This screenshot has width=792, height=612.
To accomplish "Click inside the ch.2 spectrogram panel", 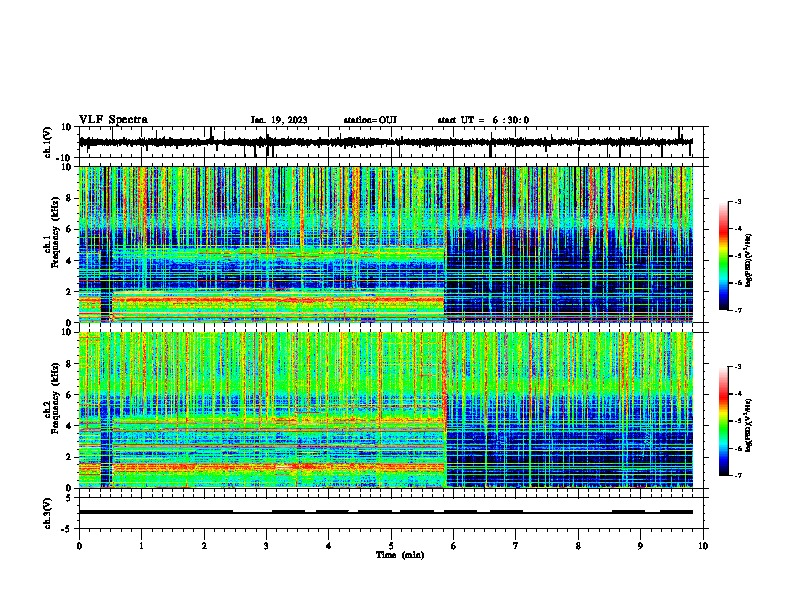I will (386, 410).
